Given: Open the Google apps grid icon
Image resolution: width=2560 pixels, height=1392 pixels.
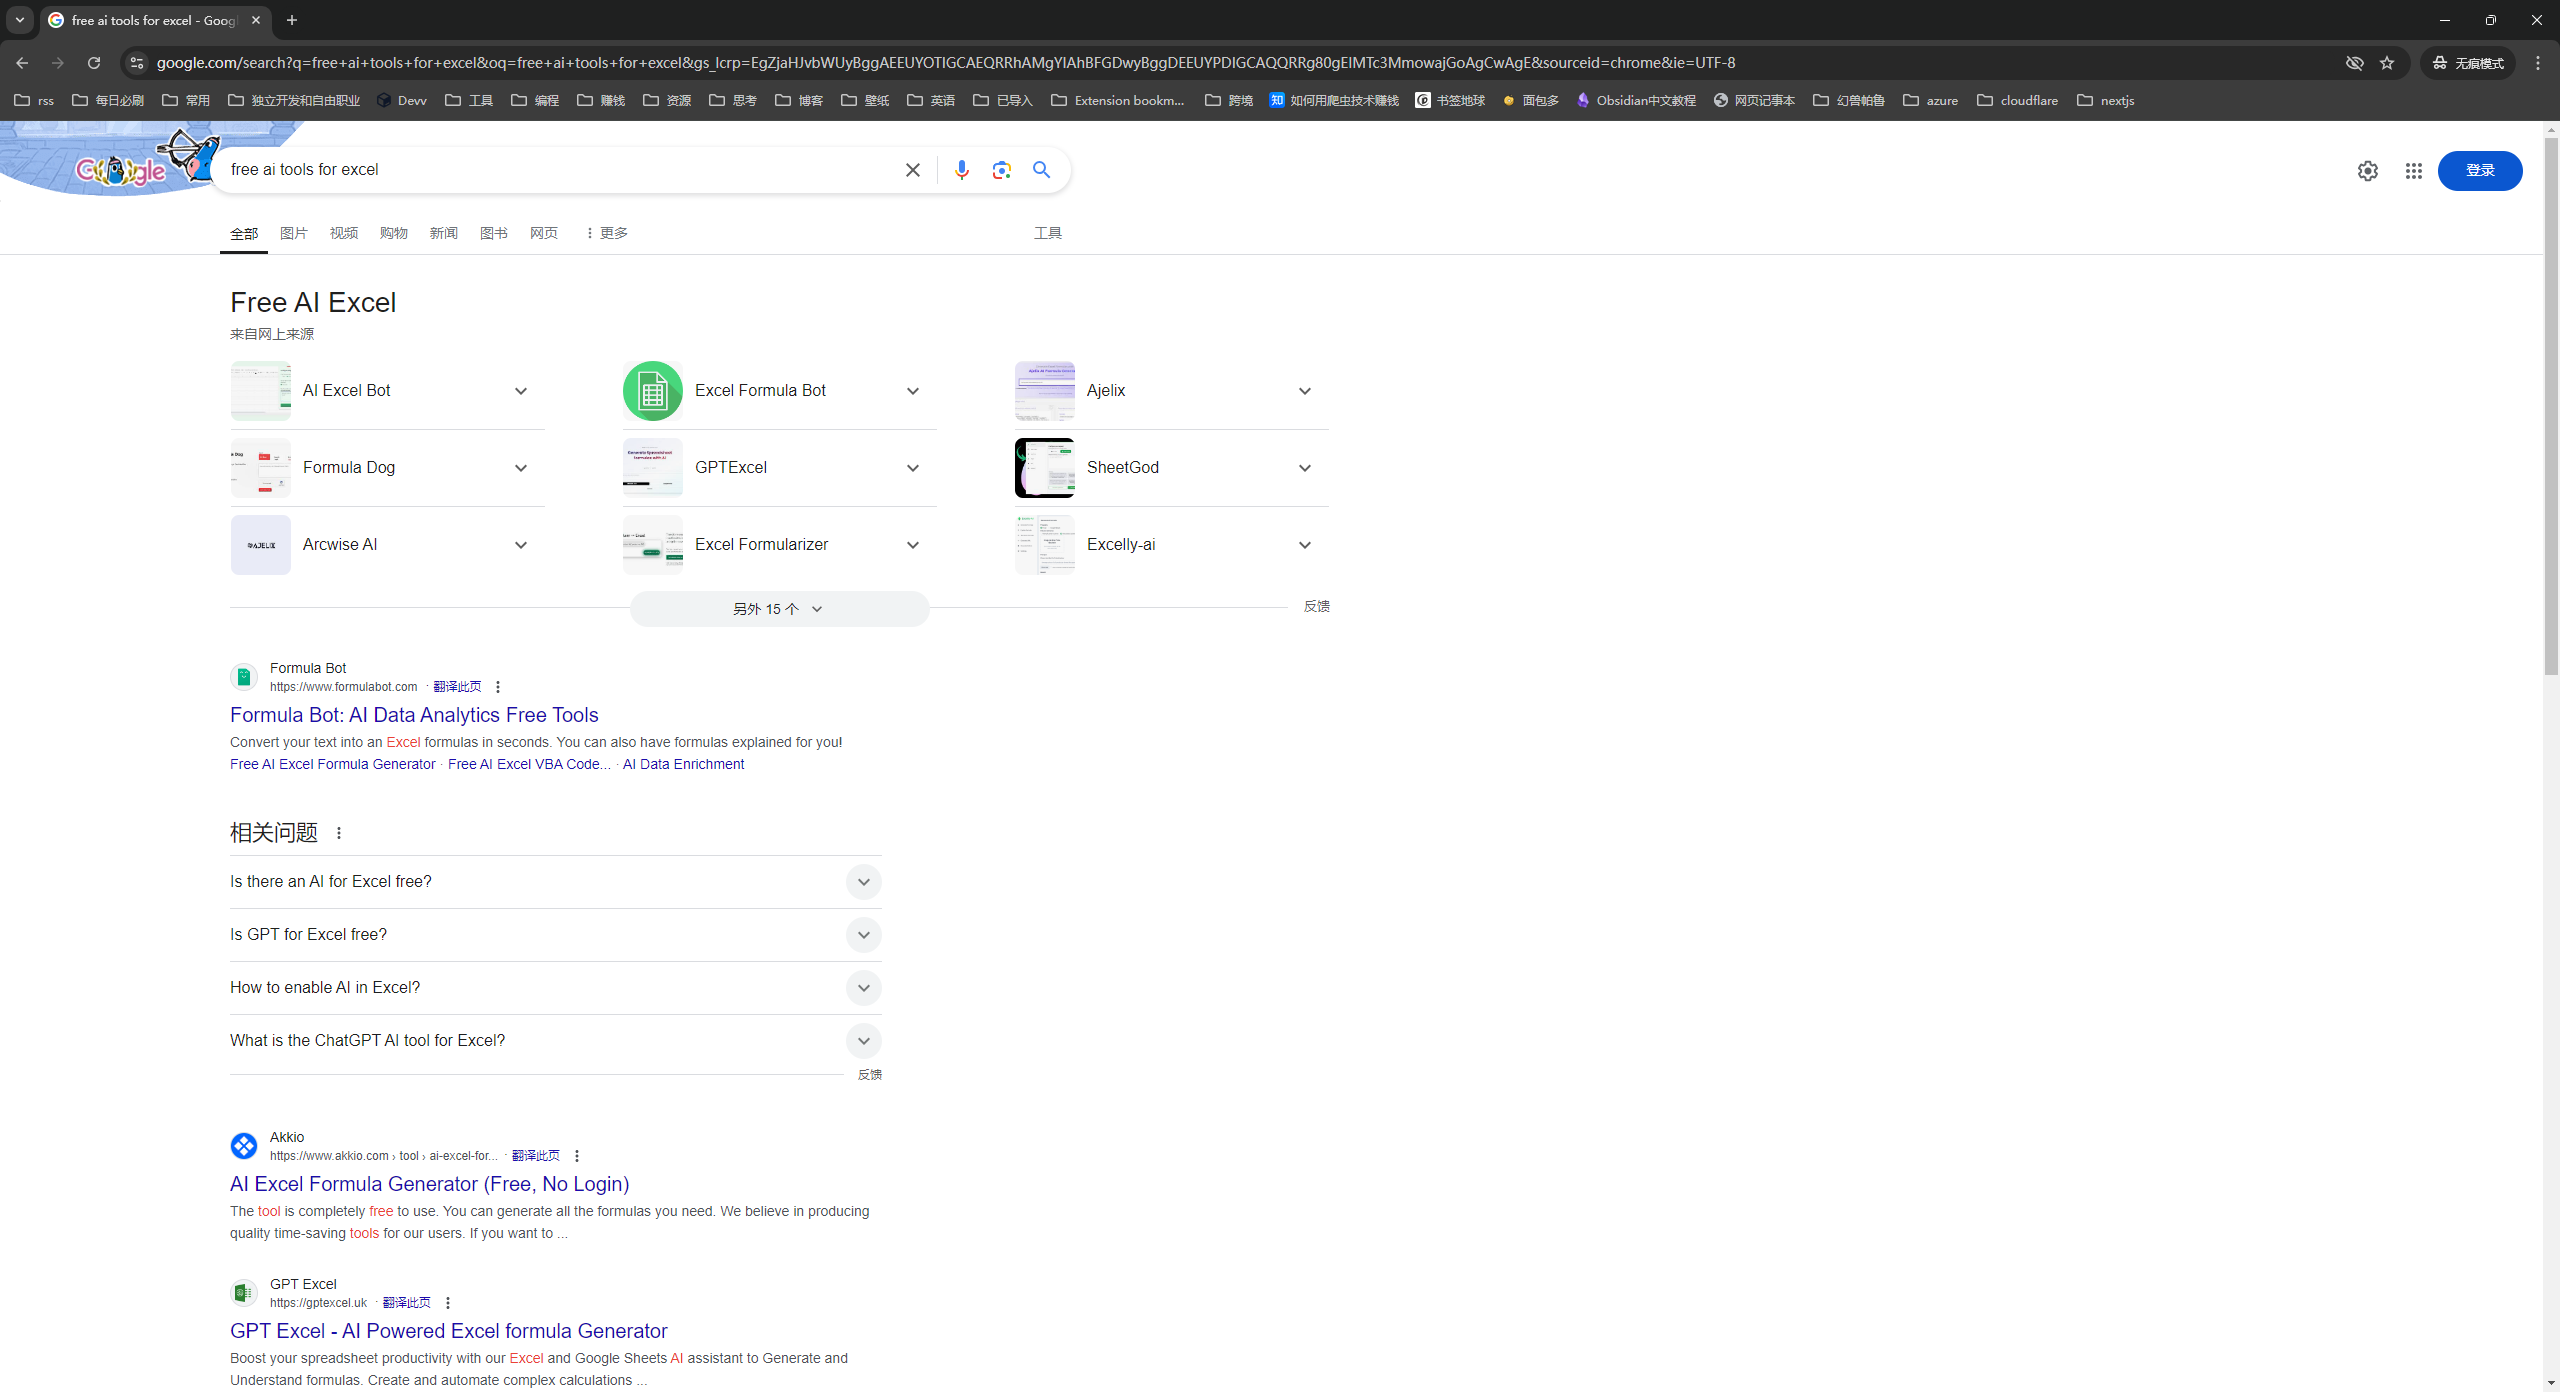Looking at the screenshot, I should pos(2413,171).
